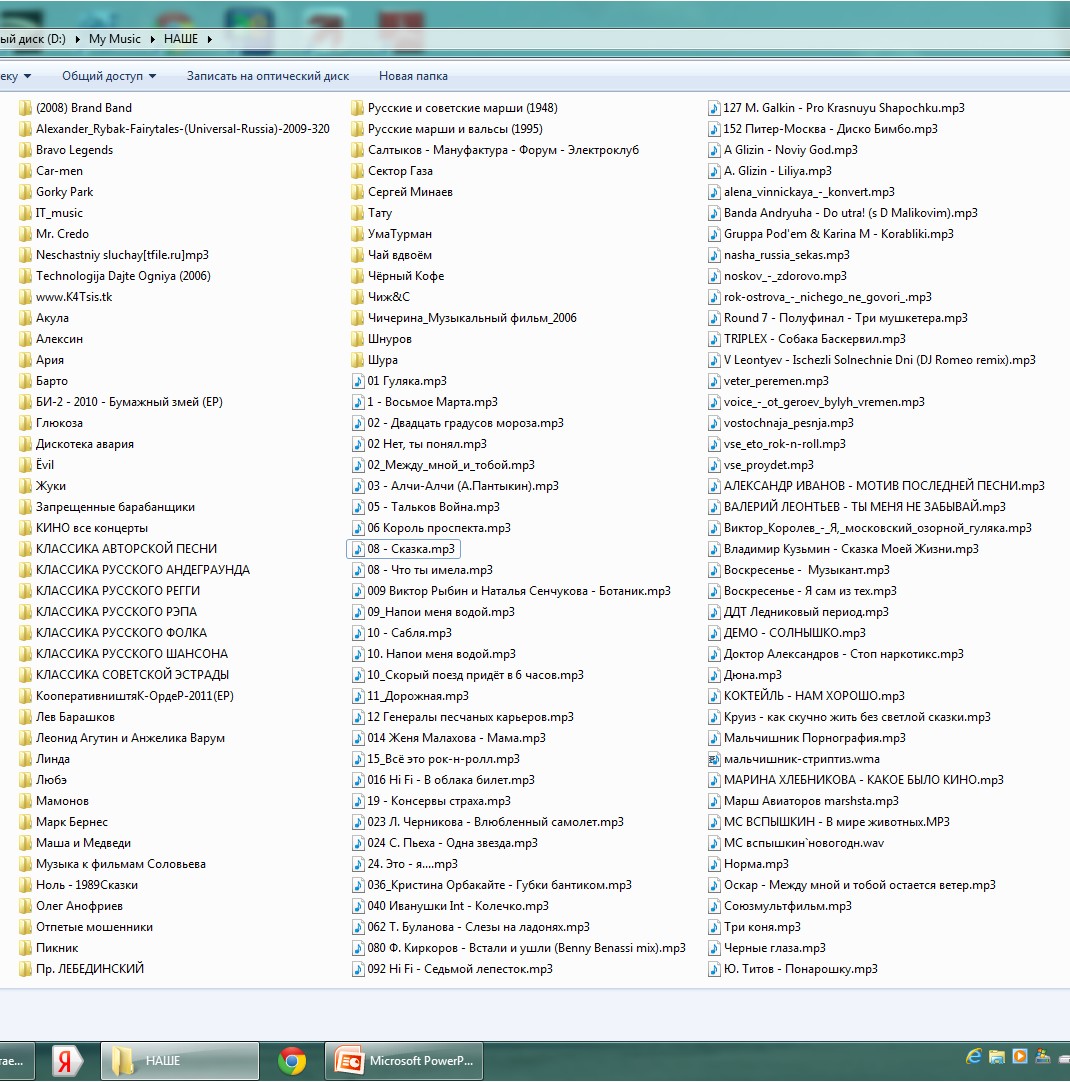Select the Чиж&С folder icon
The image size is (1070, 1082).
[x=357, y=297]
